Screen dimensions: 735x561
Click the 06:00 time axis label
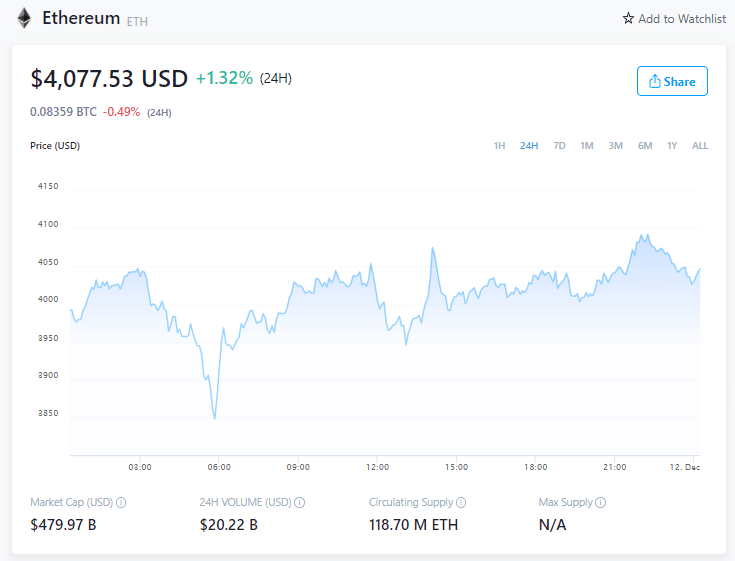coord(219,467)
